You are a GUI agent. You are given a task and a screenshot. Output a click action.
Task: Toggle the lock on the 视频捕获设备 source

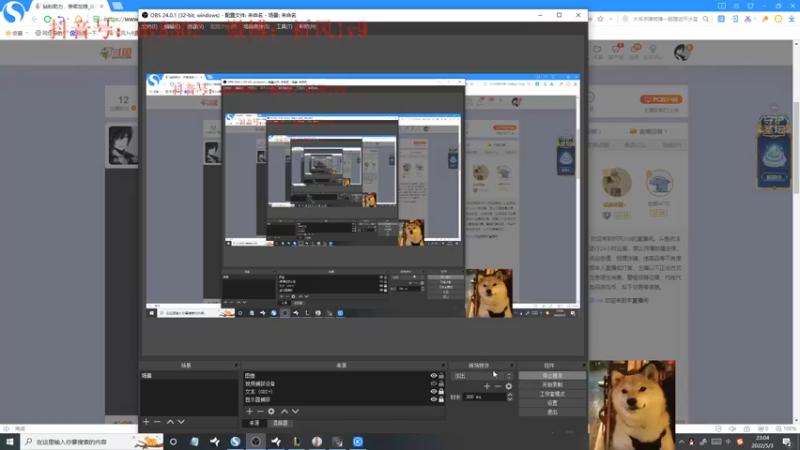[x=441, y=384]
